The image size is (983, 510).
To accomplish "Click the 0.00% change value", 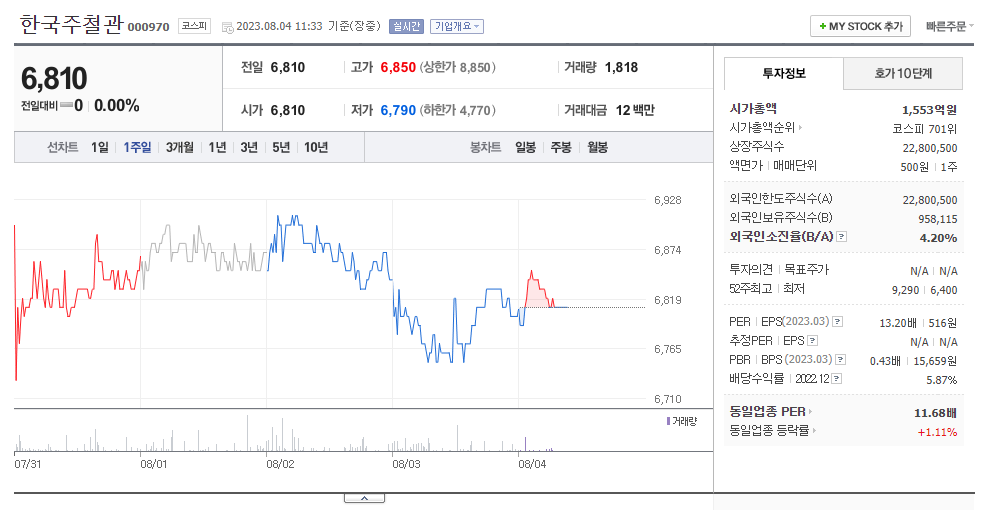I will [x=117, y=105].
